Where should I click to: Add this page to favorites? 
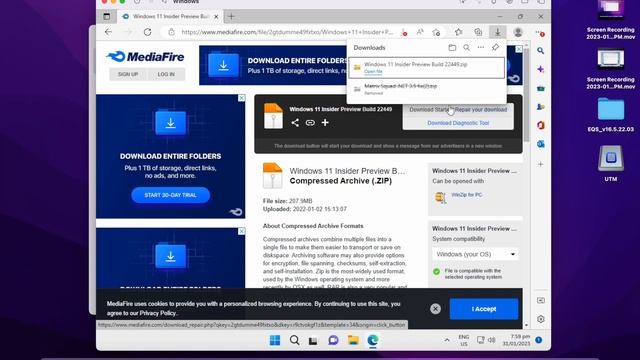436,32
